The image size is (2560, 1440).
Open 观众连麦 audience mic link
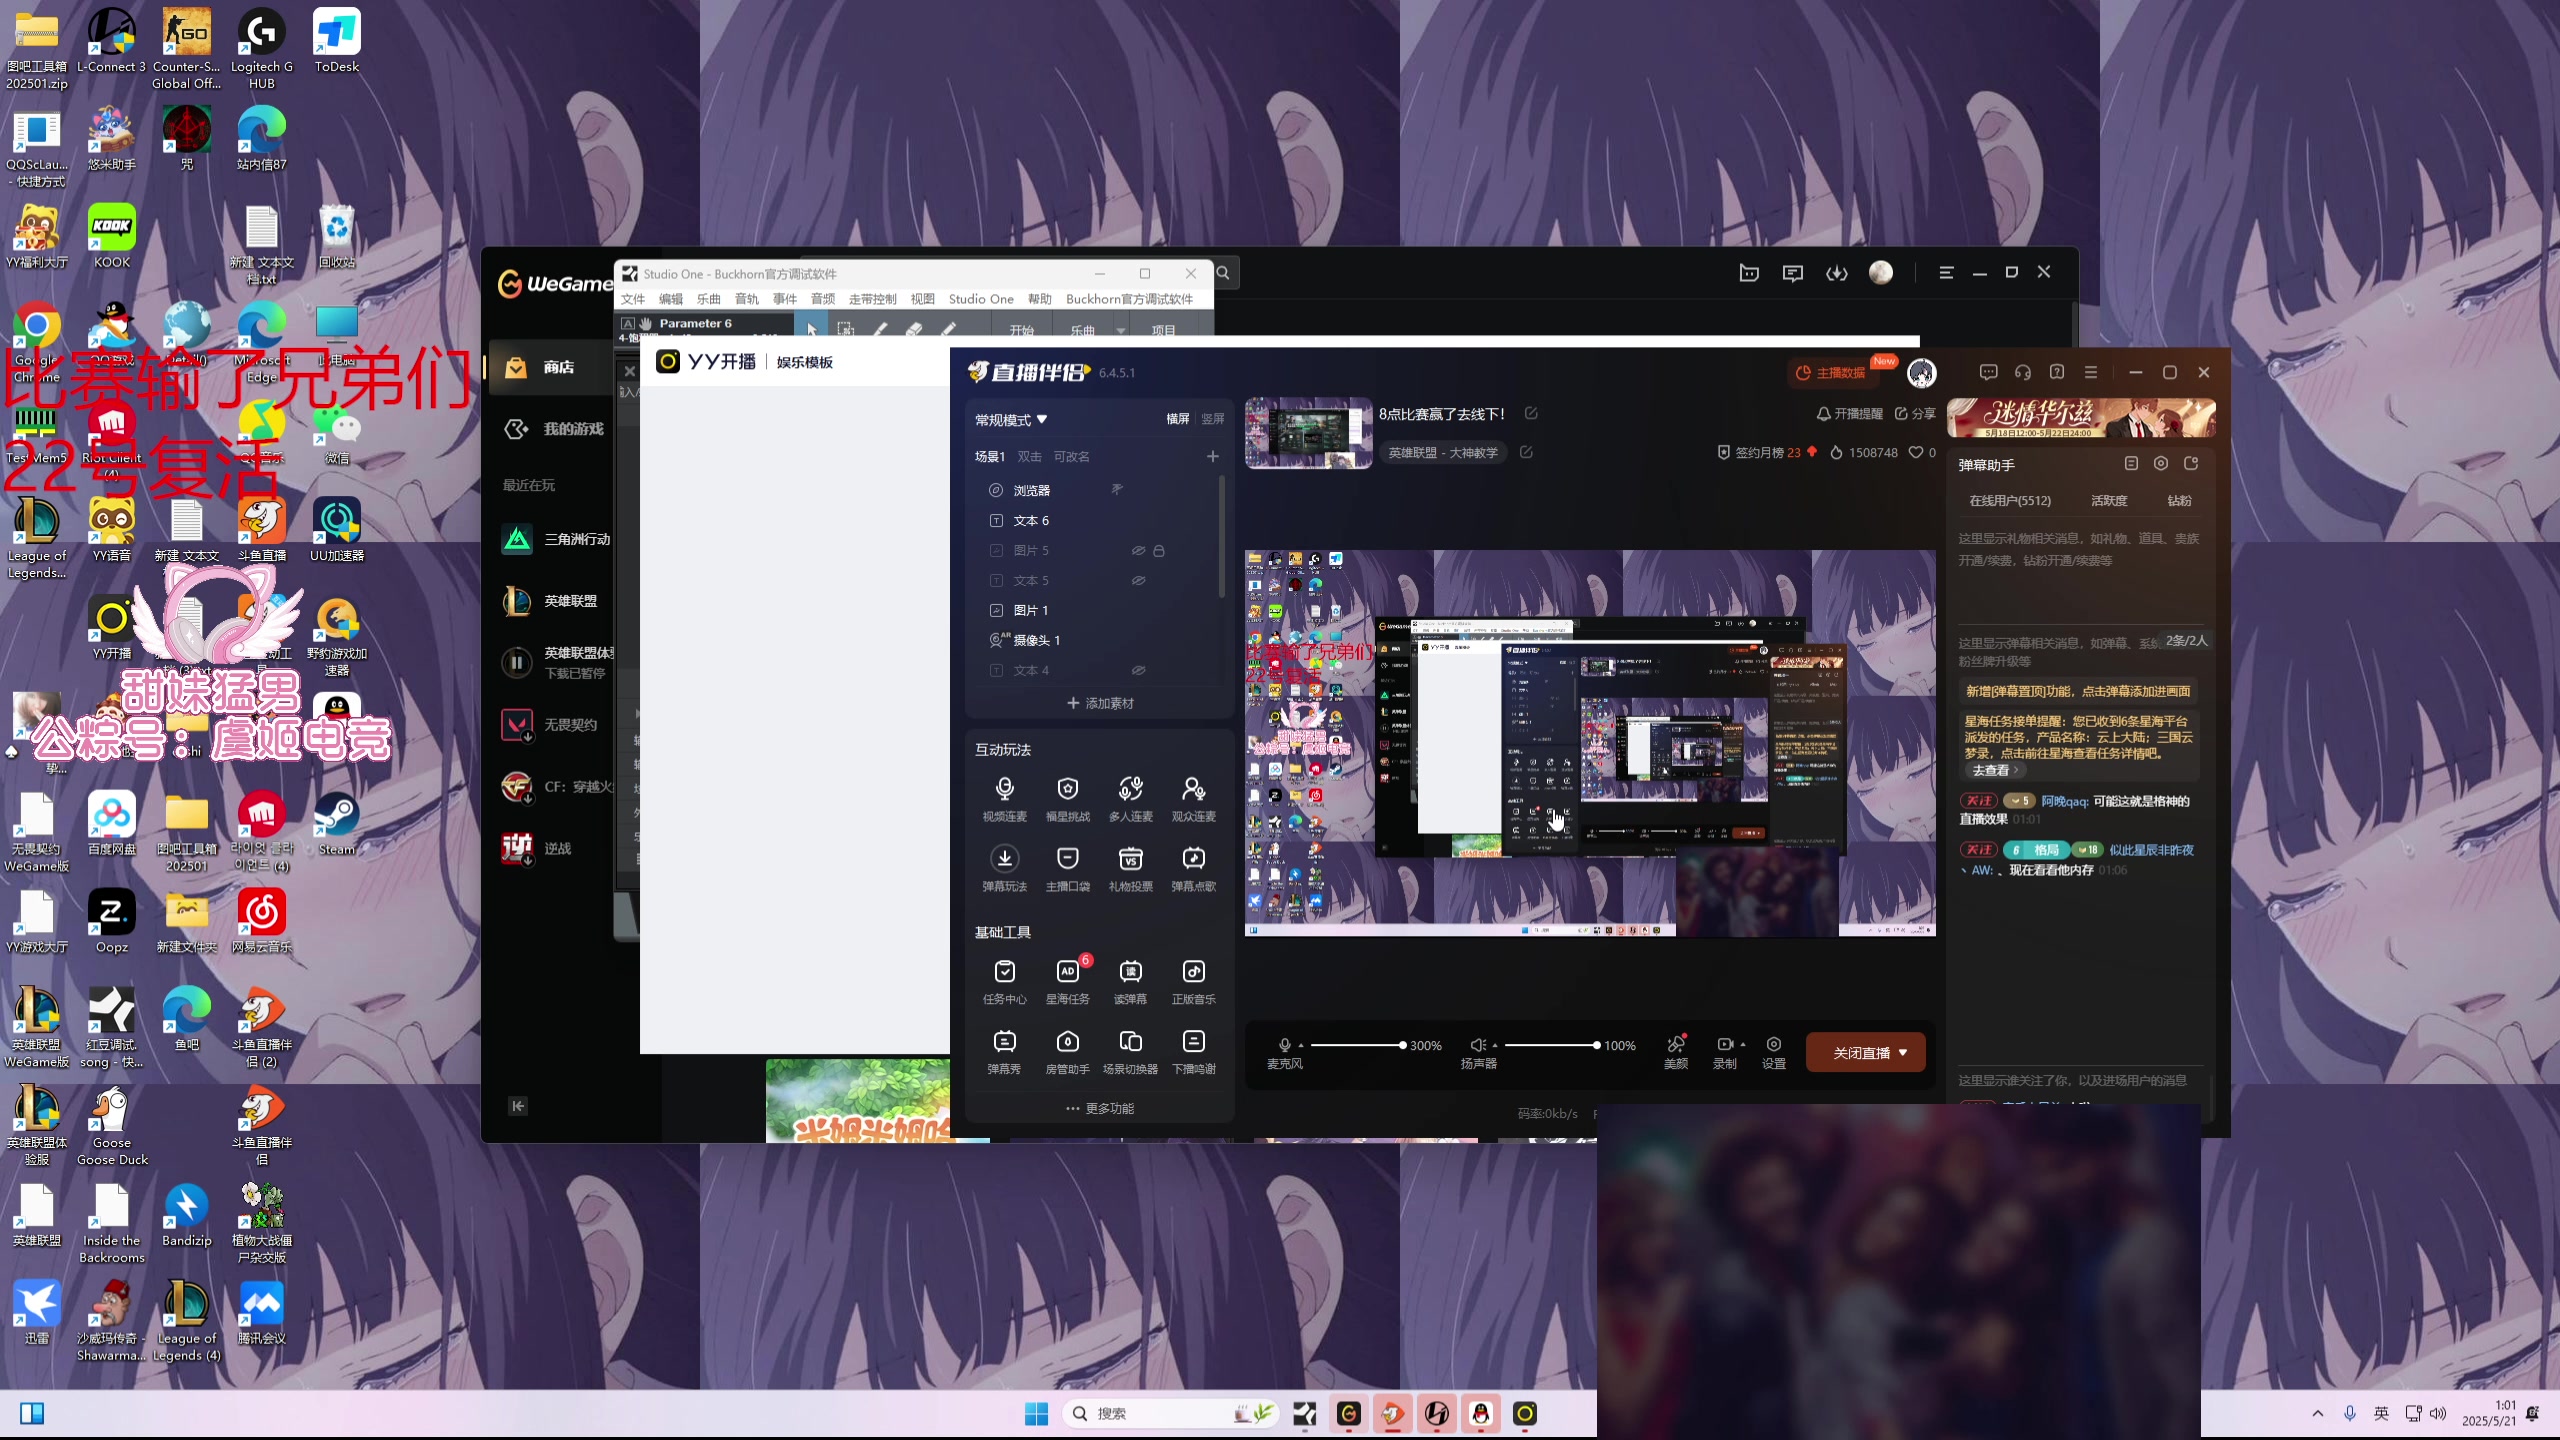click(1193, 799)
